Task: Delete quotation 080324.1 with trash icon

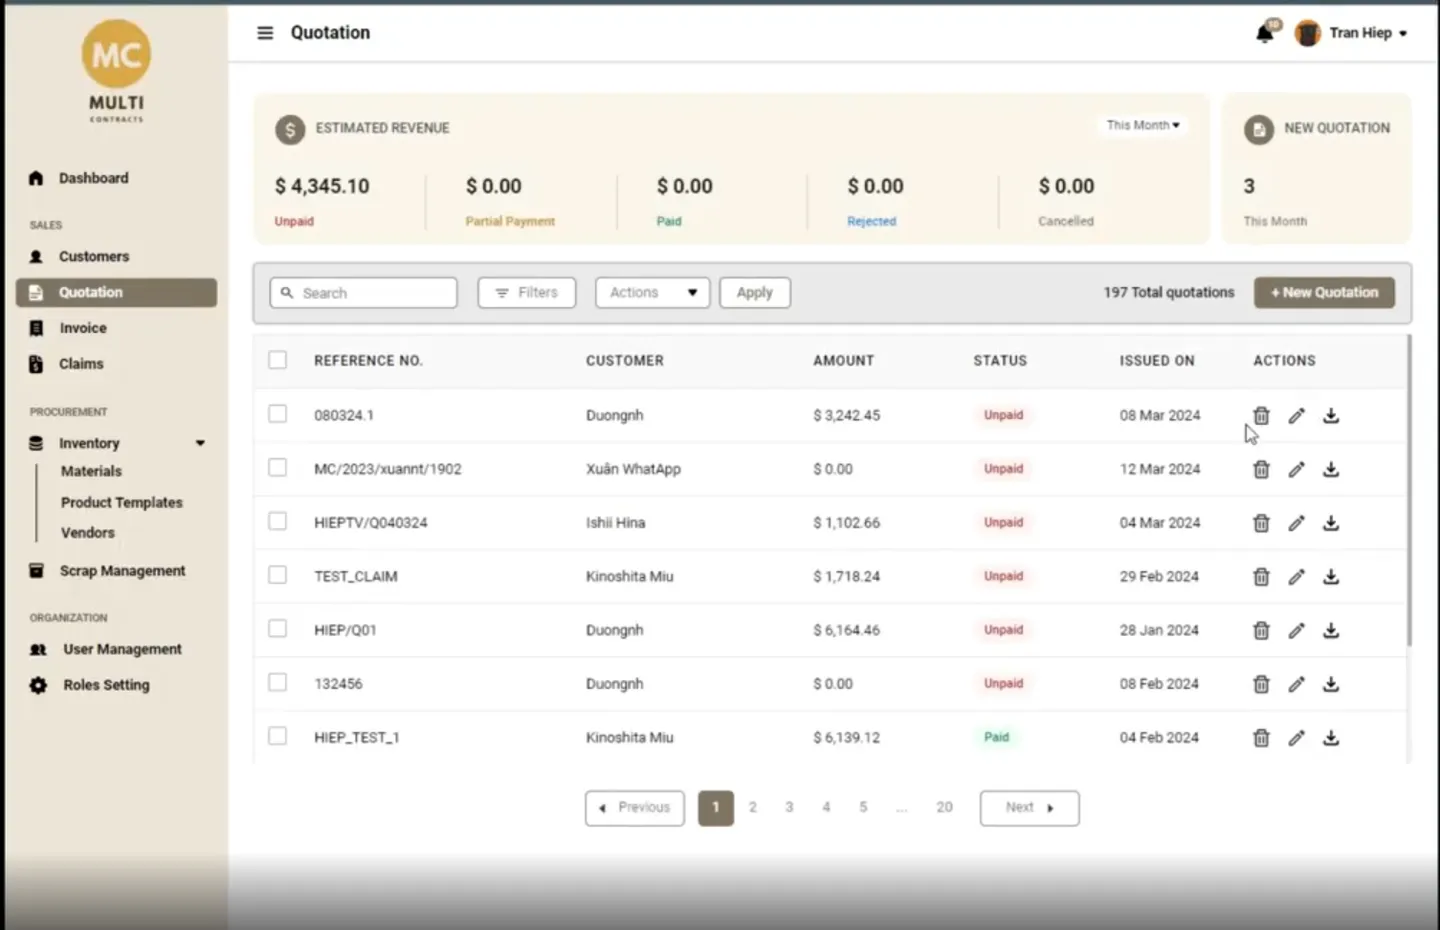Action: (x=1261, y=416)
